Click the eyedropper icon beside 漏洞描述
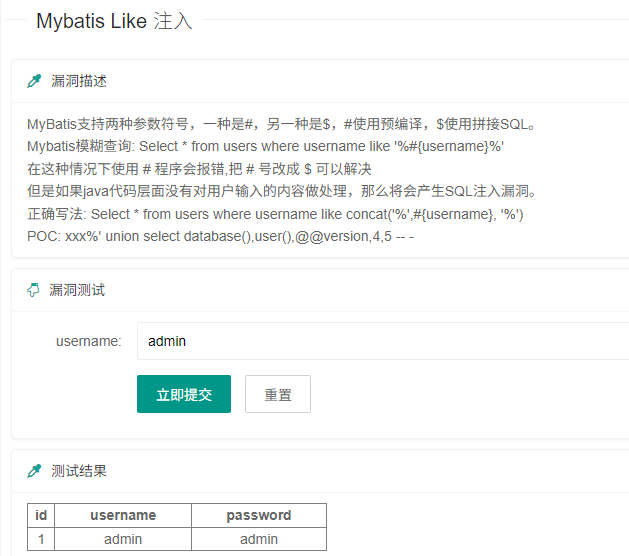Viewport: 629px width, 556px height. (x=34, y=80)
